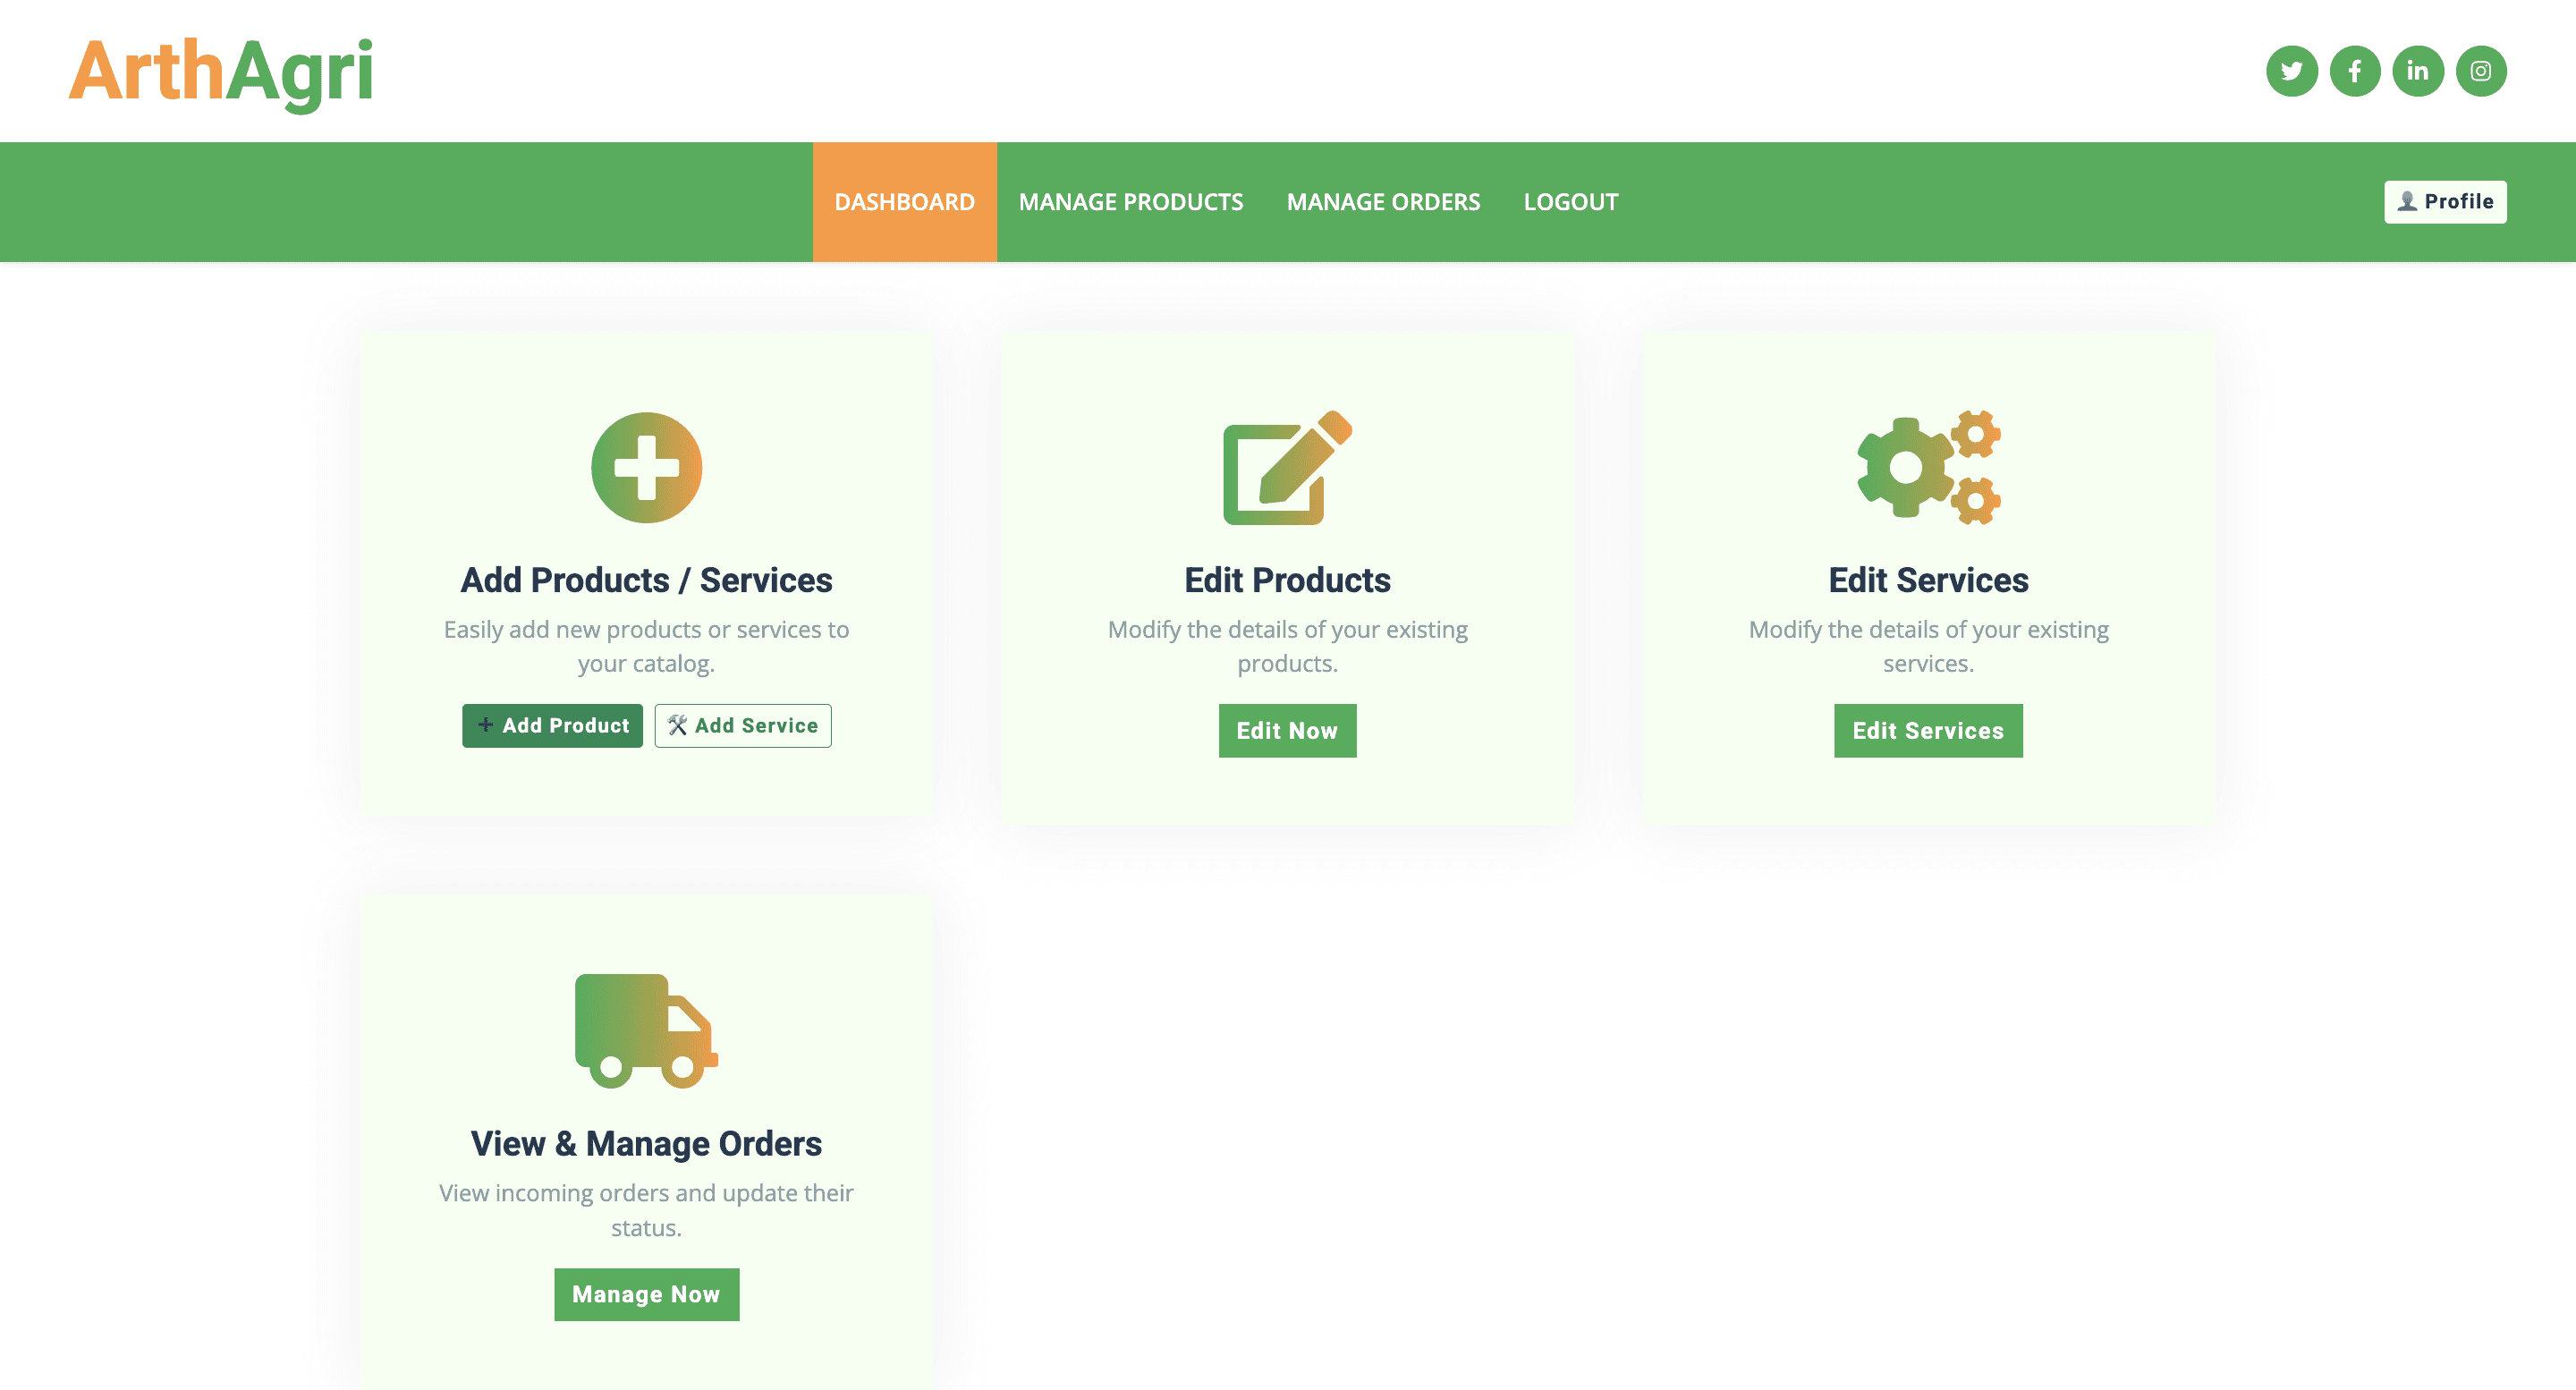Click the green plus circle icon

coord(646,467)
